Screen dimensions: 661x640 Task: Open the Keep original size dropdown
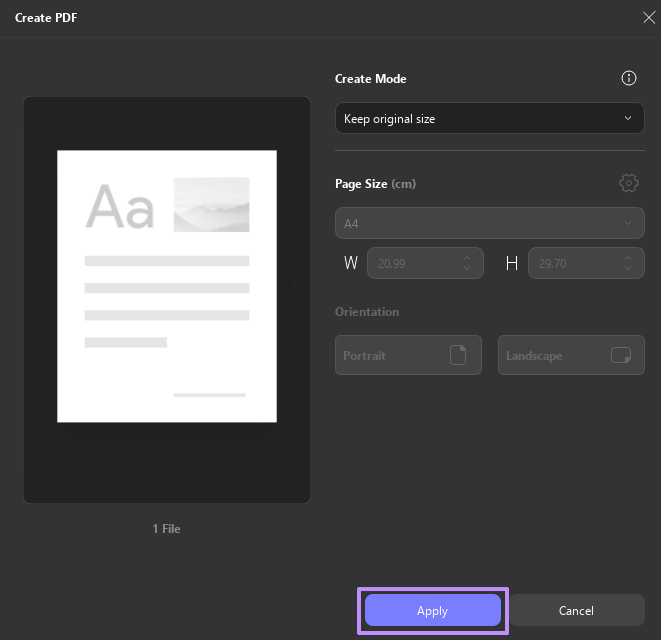(489, 118)
